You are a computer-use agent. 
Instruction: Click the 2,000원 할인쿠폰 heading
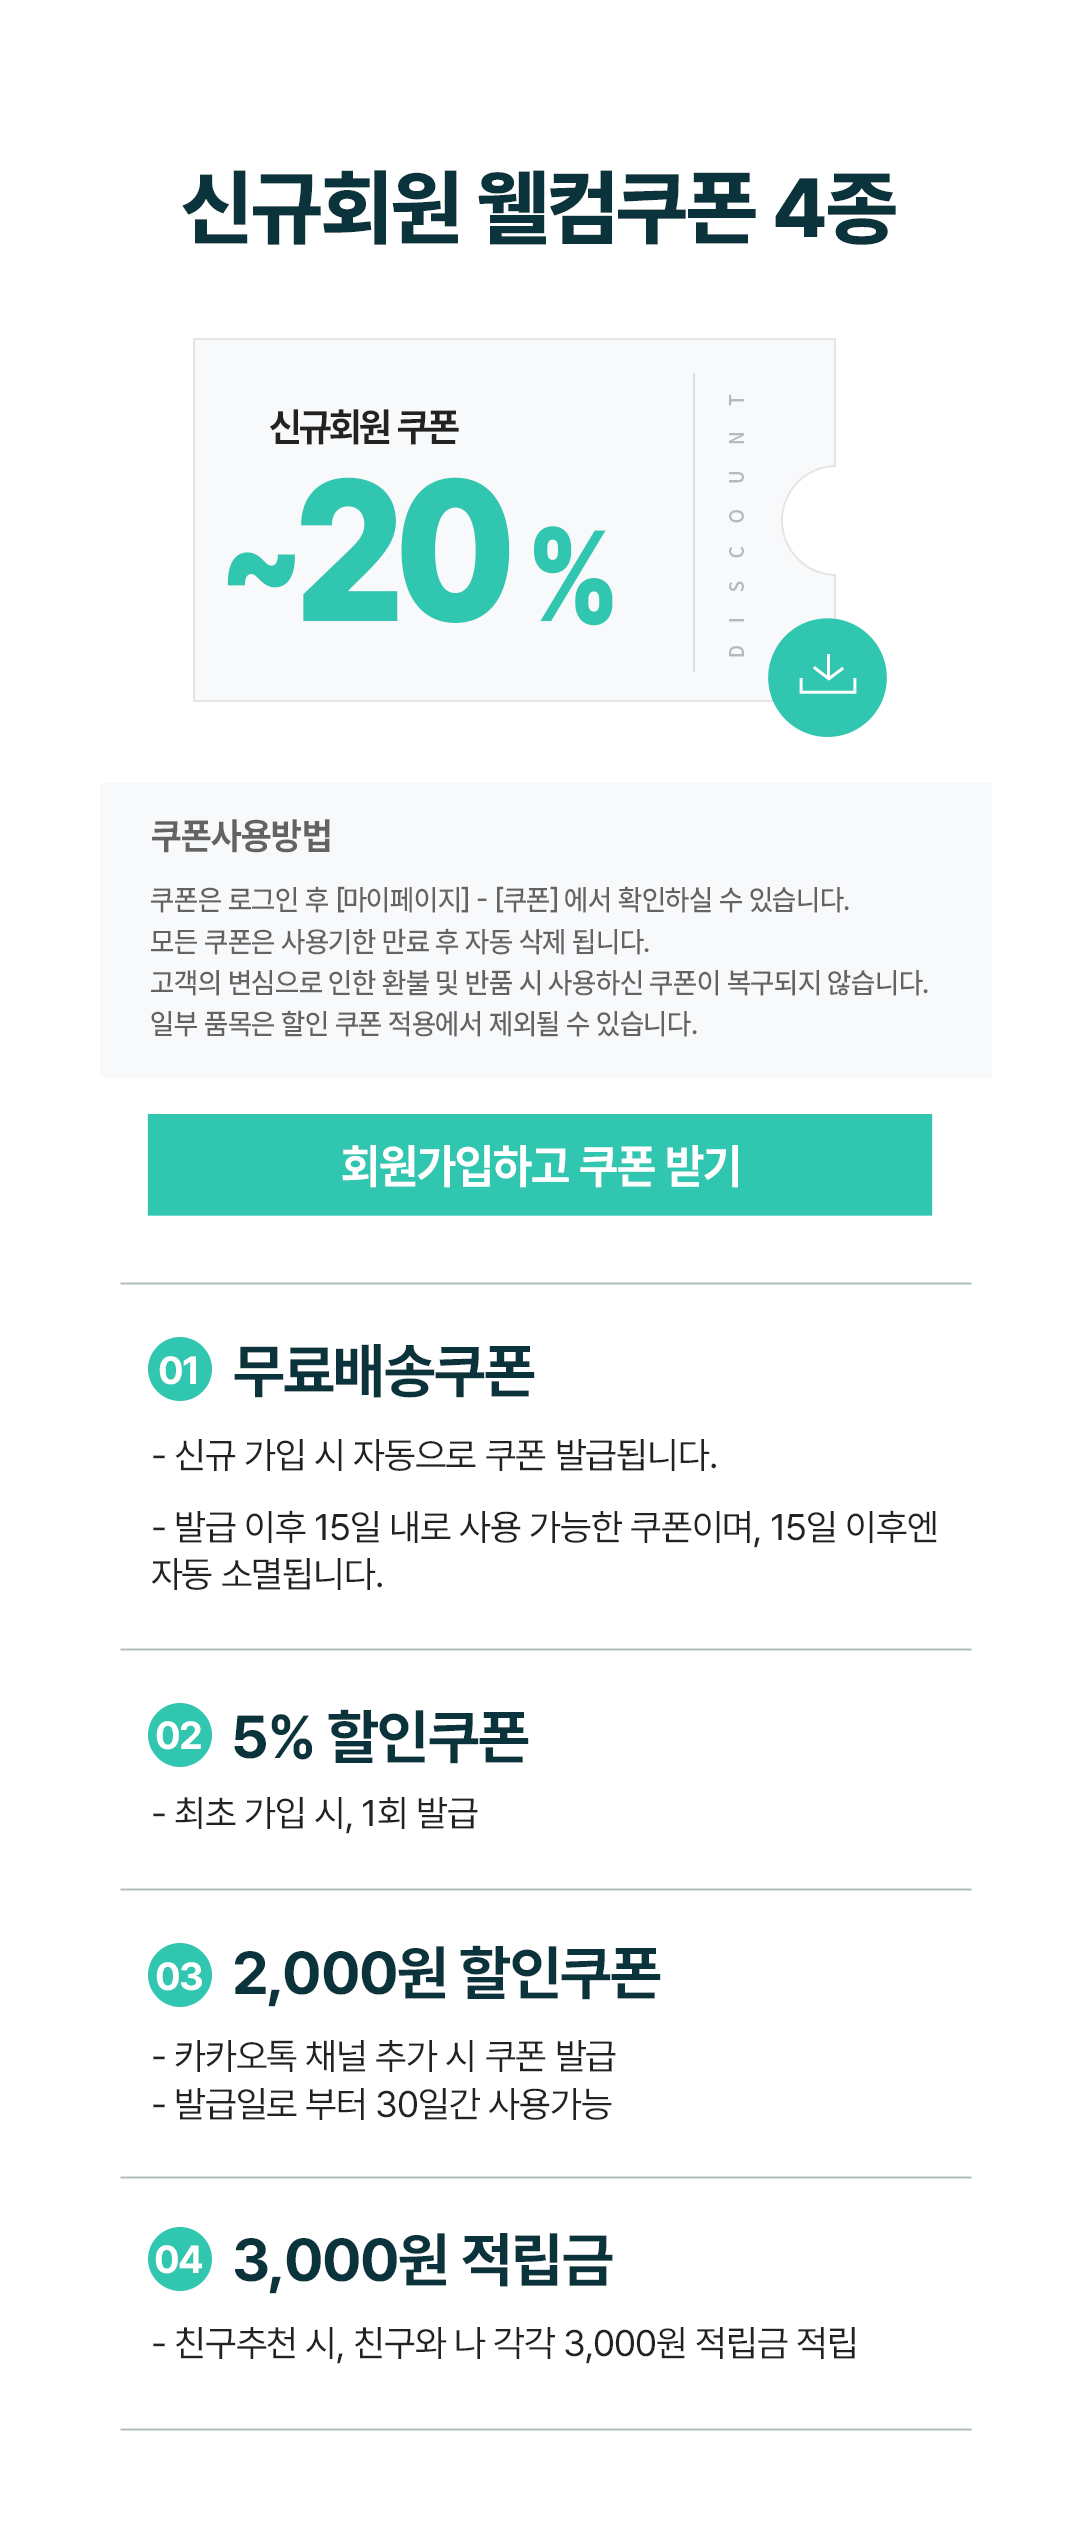coord(446,1974)
